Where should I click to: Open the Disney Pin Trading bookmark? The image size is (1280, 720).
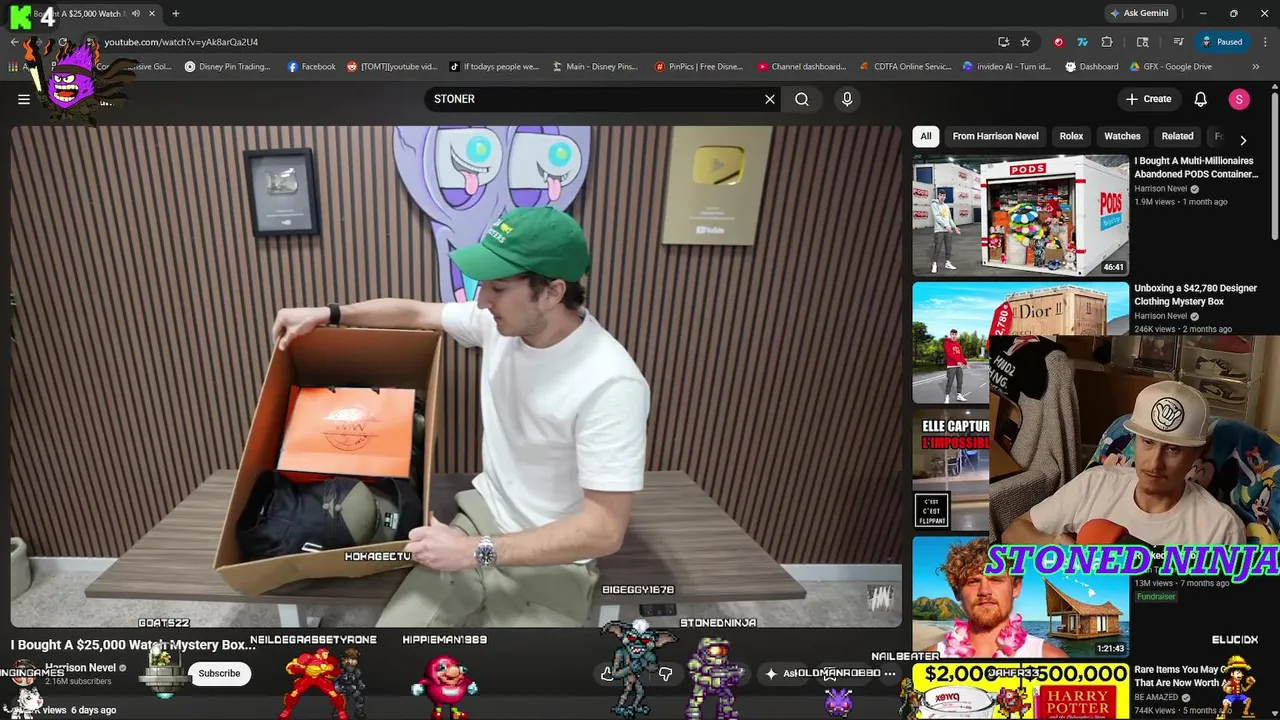[x=228, y=67]
